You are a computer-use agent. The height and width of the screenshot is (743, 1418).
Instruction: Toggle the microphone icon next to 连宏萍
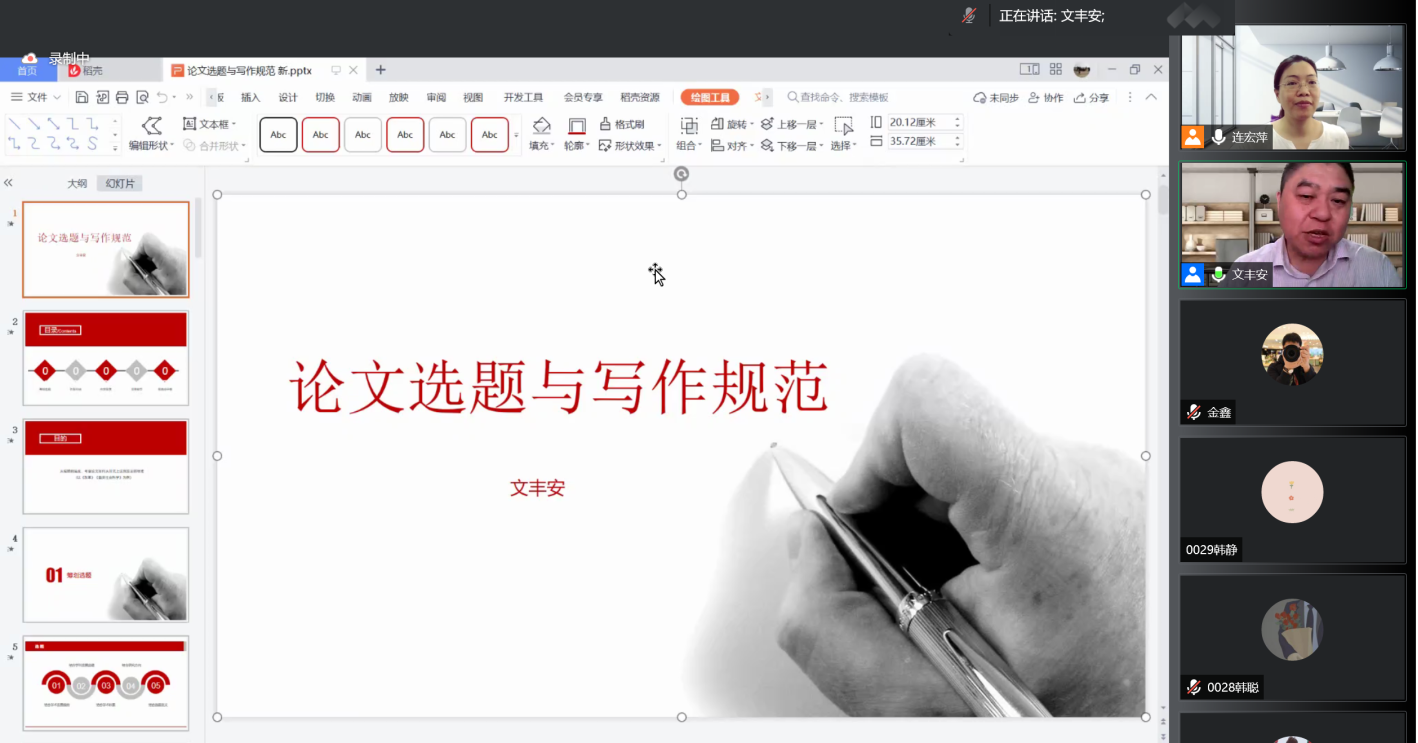click(x=1218, y=137)
